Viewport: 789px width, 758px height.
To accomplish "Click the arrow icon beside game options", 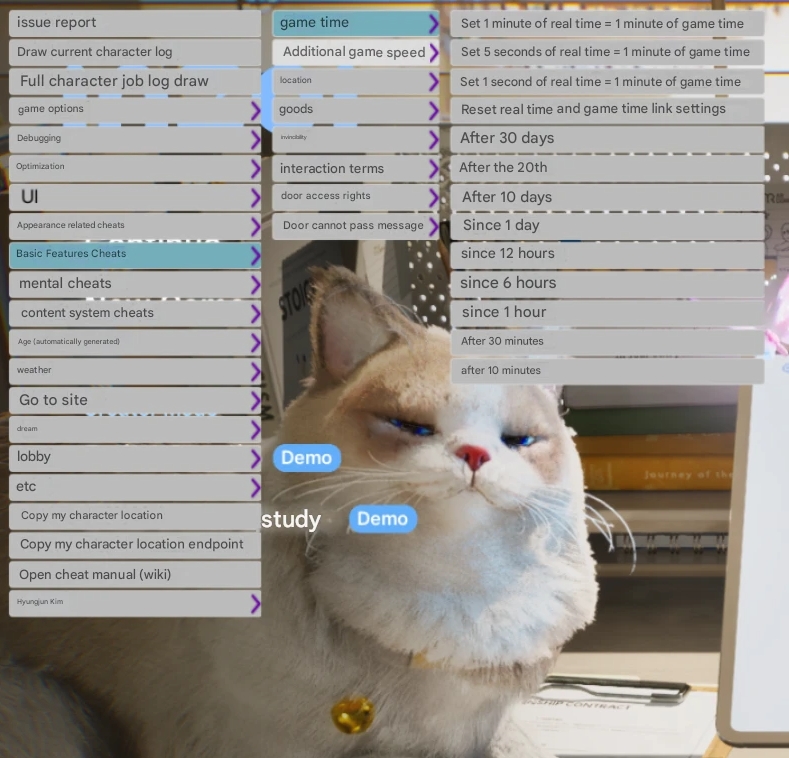I will pos(255,110).
